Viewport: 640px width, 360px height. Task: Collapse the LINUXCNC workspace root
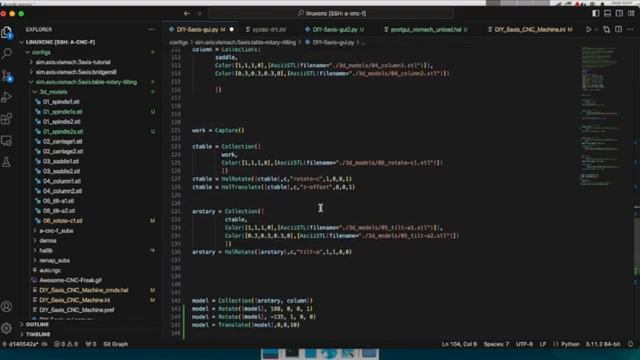tap(22, 42)
